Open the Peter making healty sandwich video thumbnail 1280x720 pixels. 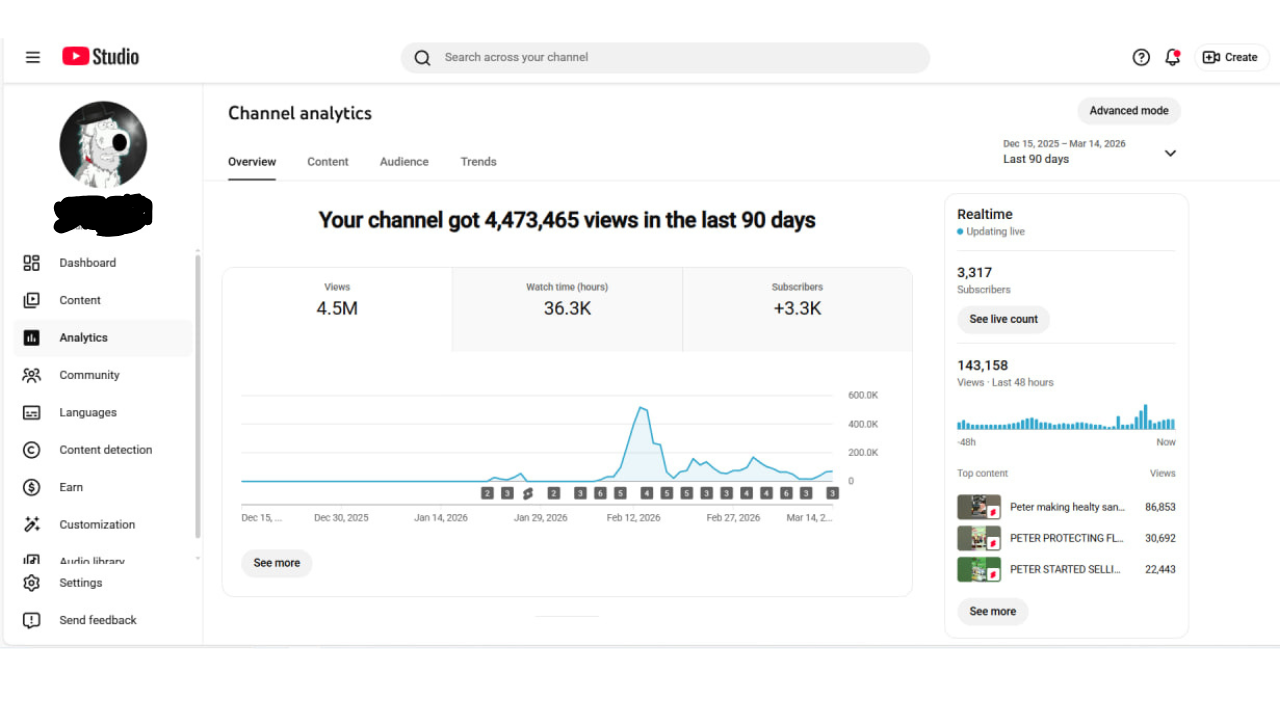[979, 507]
